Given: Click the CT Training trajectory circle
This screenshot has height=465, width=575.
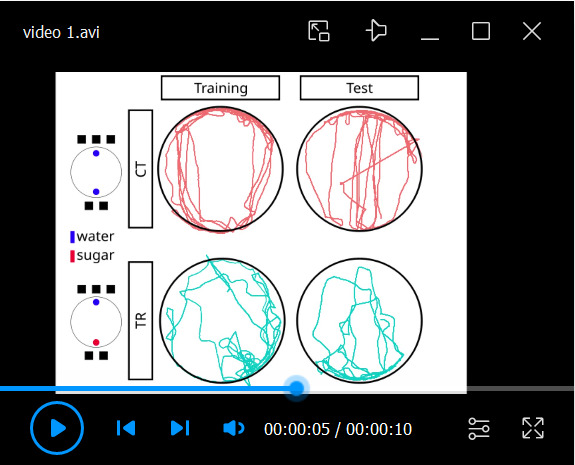Looking at the screenshot, I should point(221,169).
